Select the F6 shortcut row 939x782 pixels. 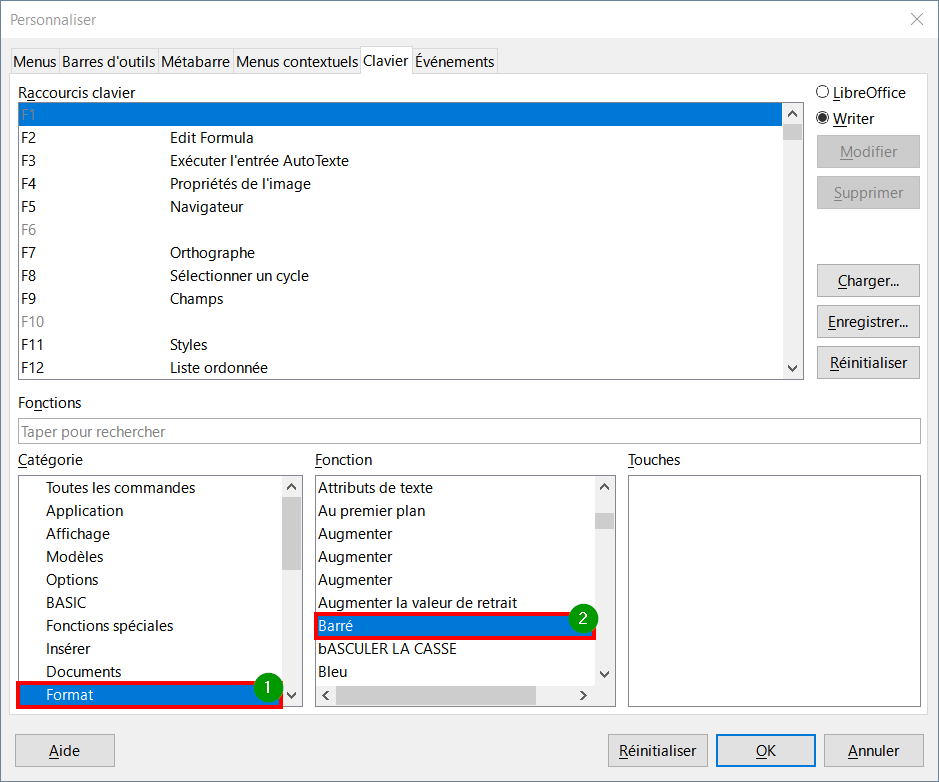click(400, 230)
